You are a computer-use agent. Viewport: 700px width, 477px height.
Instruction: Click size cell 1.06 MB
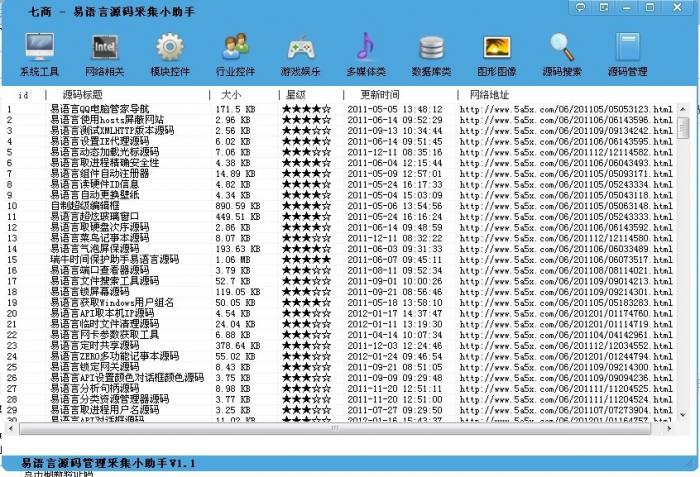coord(233,259)
